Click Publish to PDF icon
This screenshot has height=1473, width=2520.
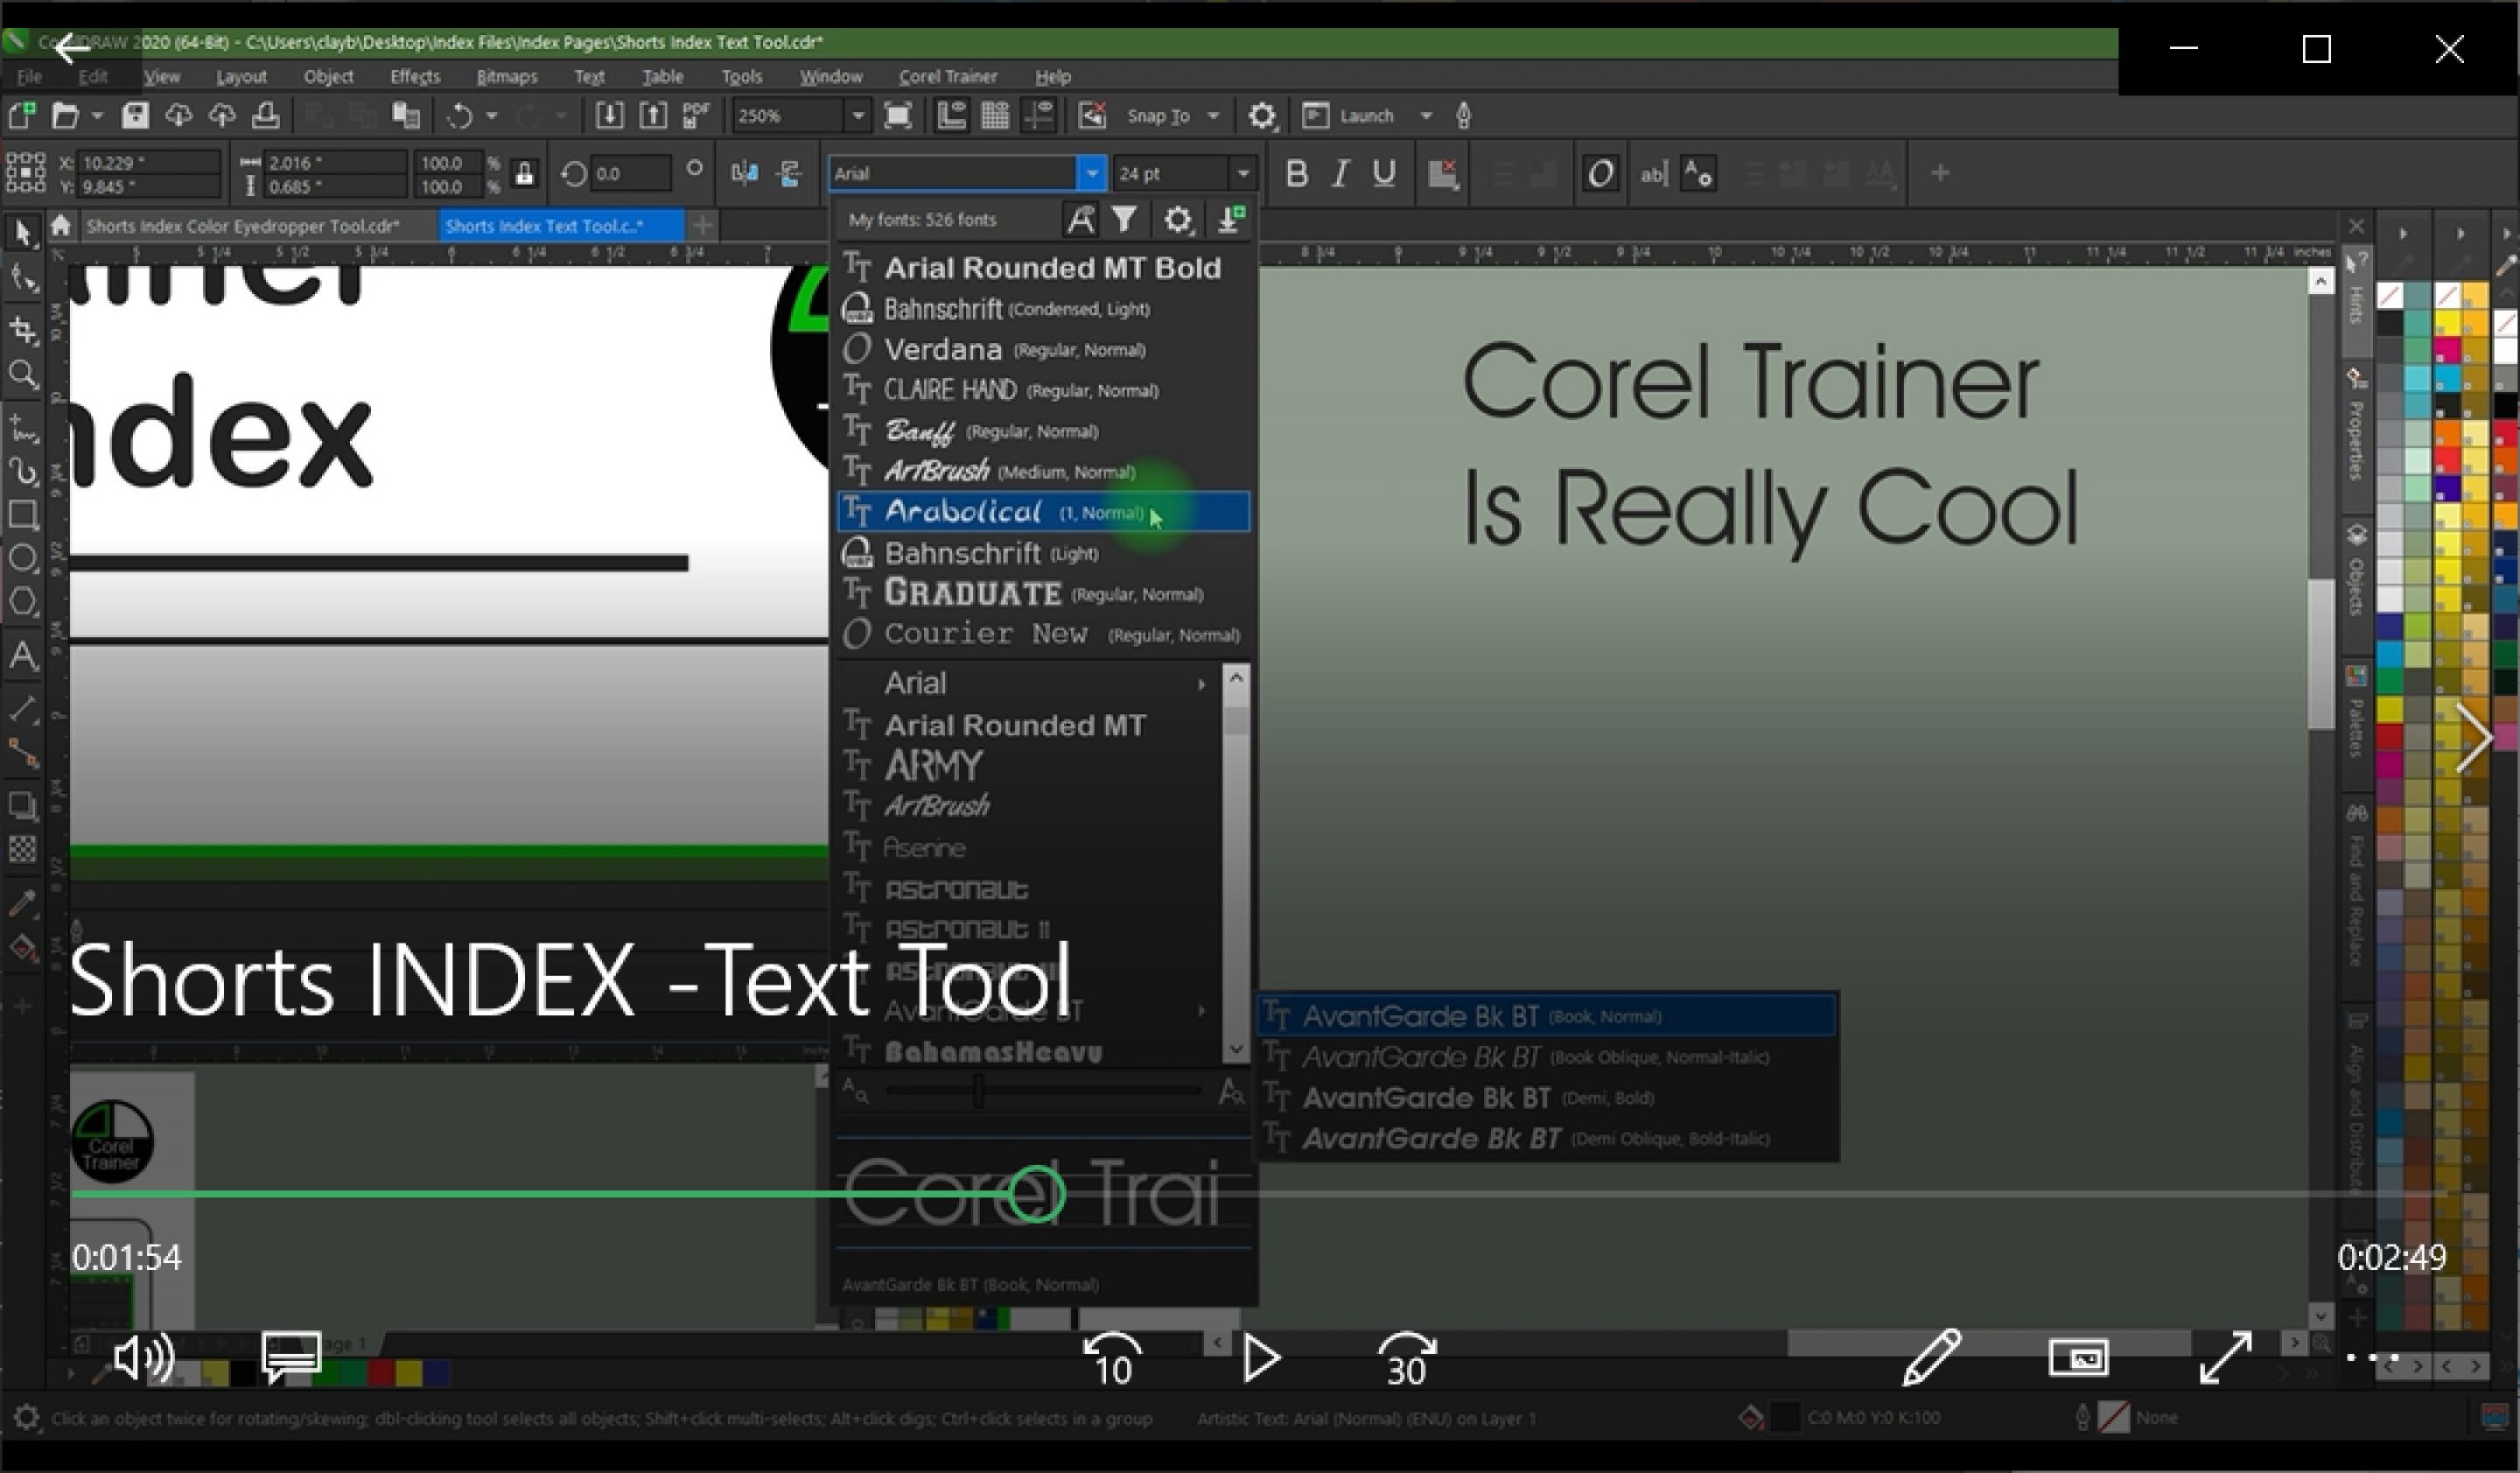tap(696, 116)
